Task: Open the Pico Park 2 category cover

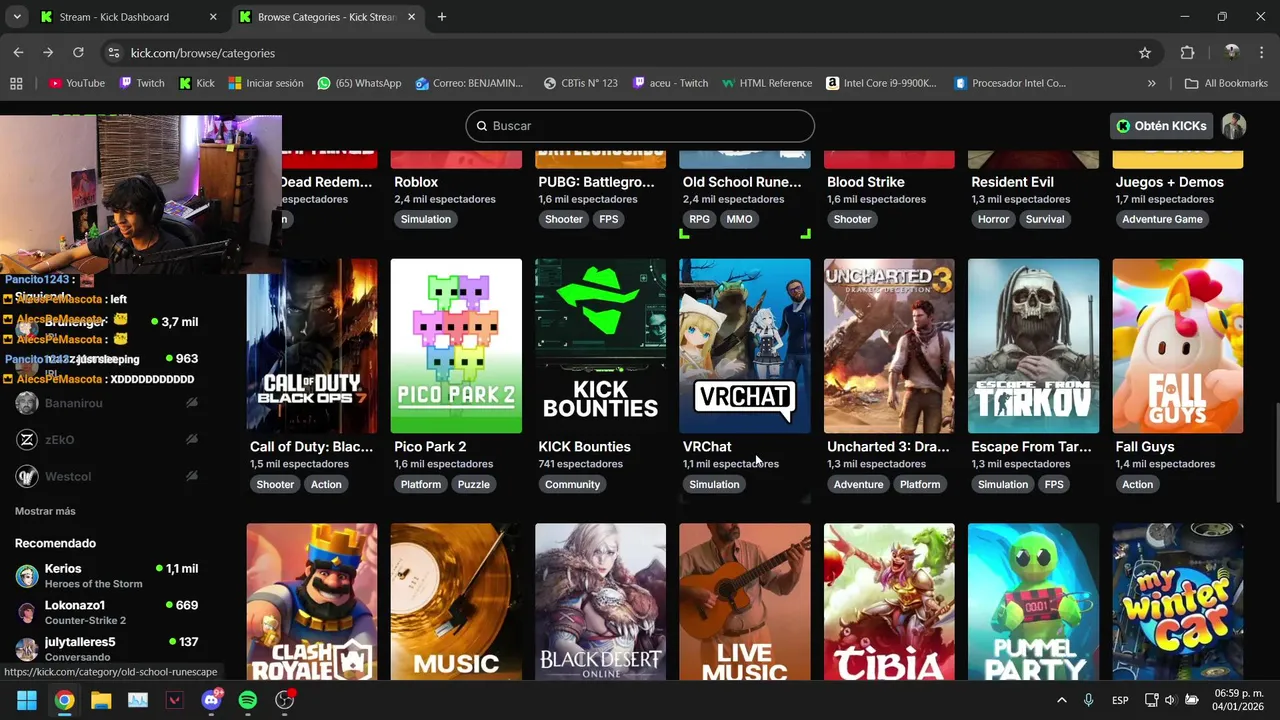Action: 456,346
